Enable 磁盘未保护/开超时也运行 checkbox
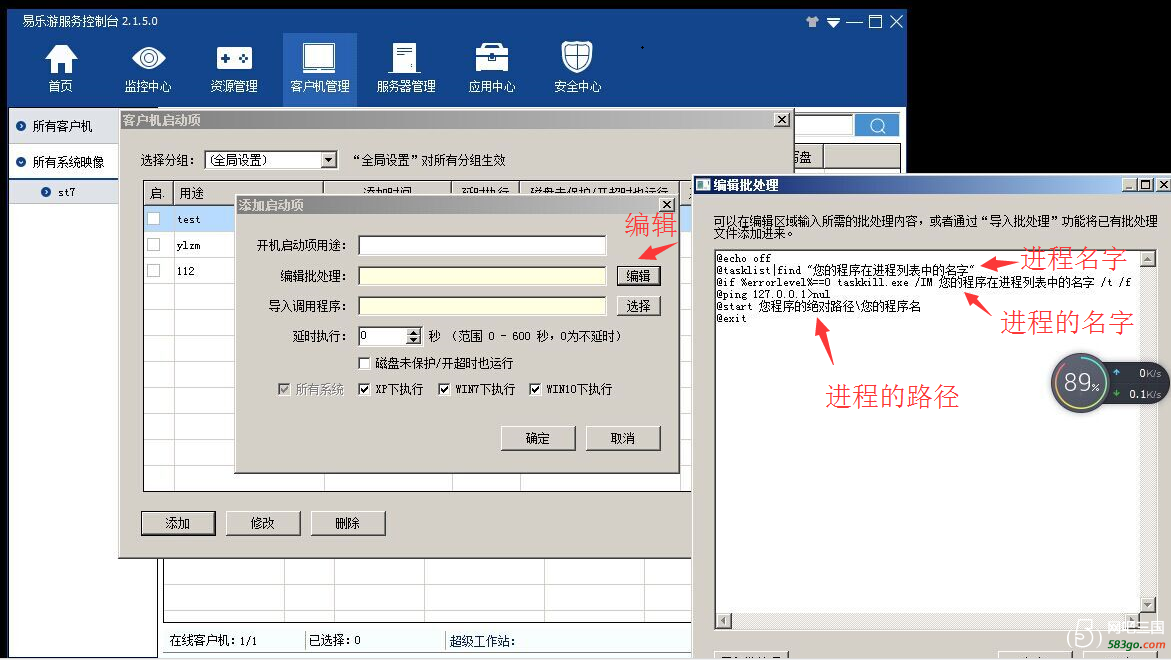The height and width of the screenshot is (660, 1171). pos(364,363)
